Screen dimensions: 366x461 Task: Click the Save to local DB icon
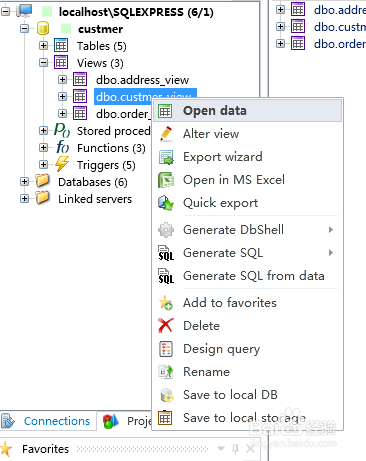click(x=167, y=395)
